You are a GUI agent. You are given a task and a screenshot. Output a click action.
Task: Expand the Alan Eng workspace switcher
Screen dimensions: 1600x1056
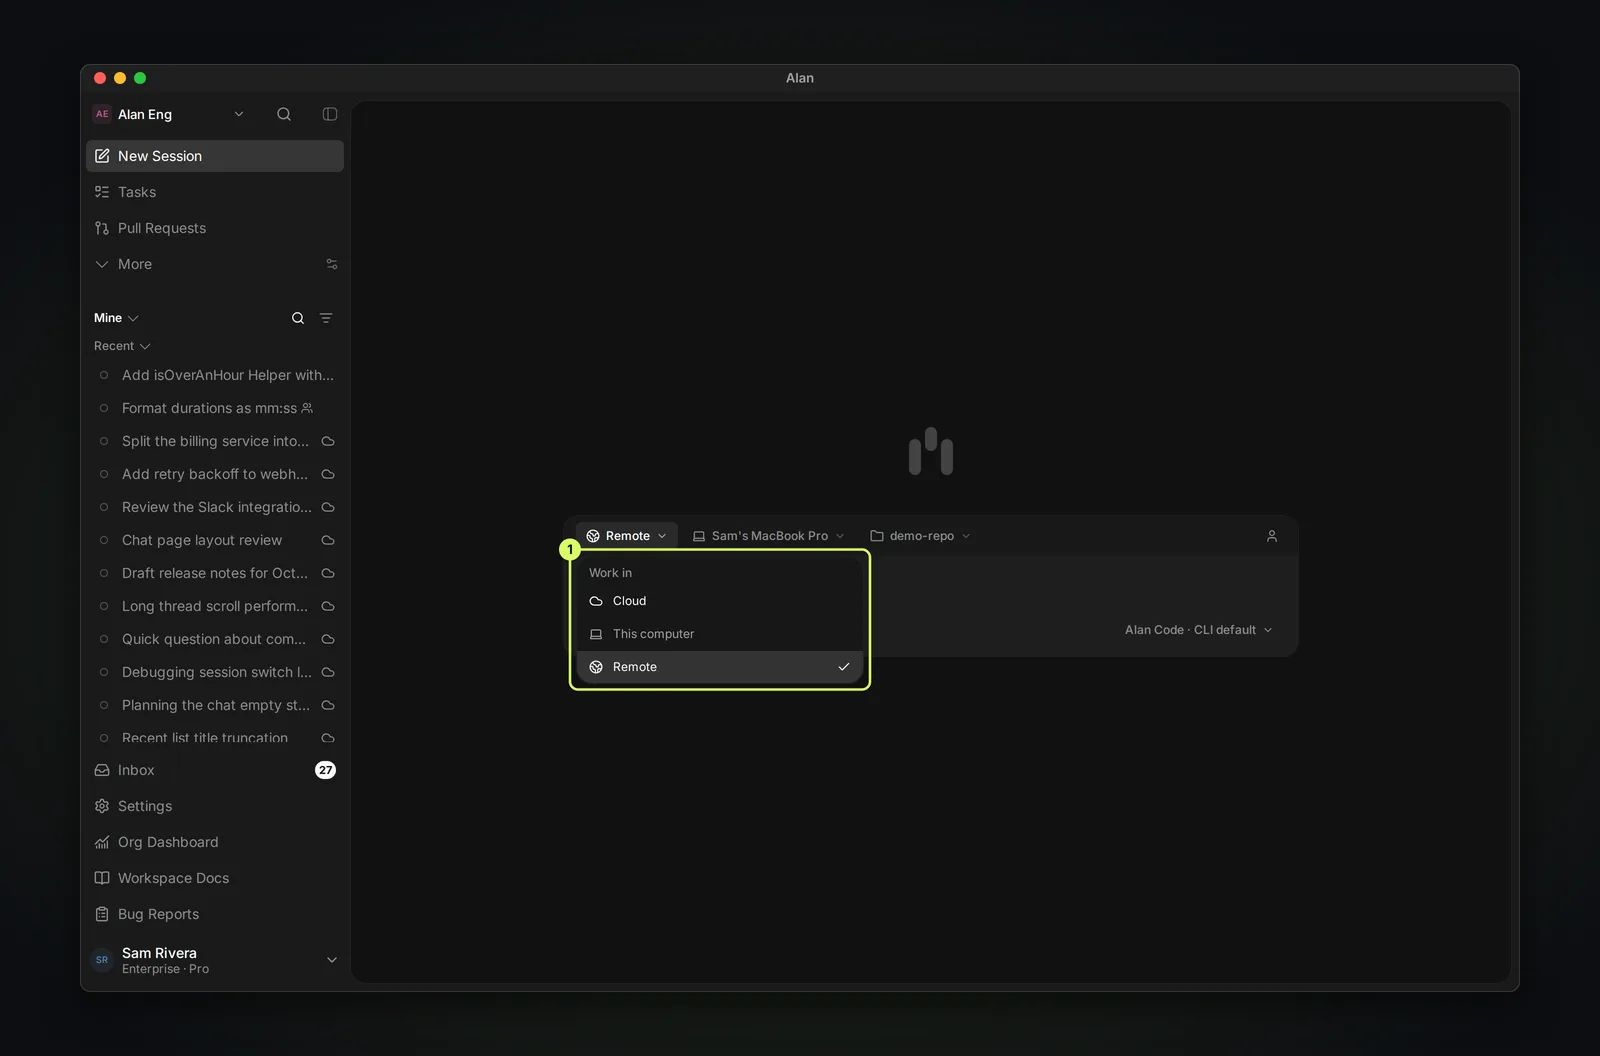170,114
